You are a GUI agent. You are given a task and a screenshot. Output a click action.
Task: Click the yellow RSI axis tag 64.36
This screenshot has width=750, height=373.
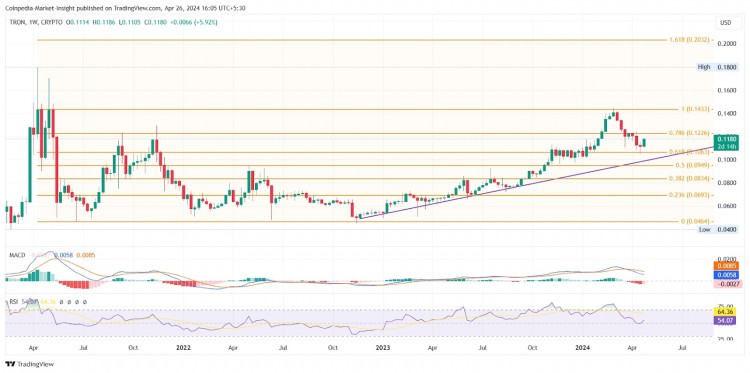(x=726, y=313)
